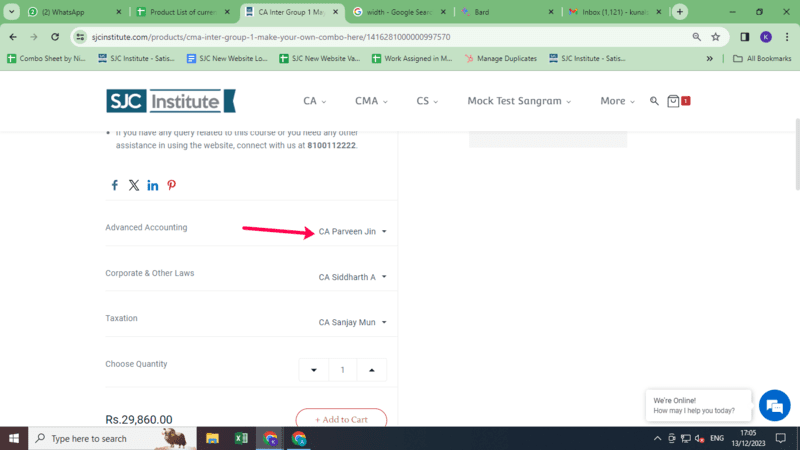
Task: Pin this product on Pinterest
Action: pos(172,186)
